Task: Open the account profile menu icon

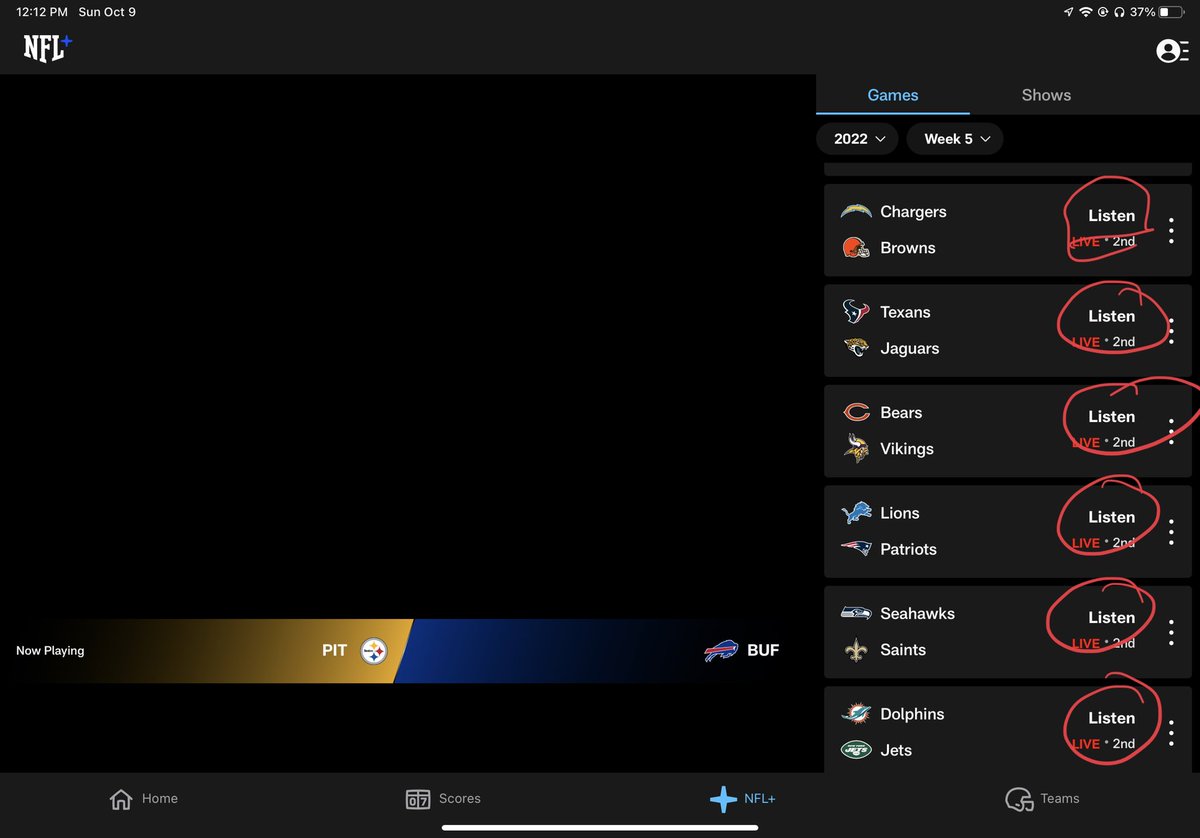Action: [x=1171, y=51]
